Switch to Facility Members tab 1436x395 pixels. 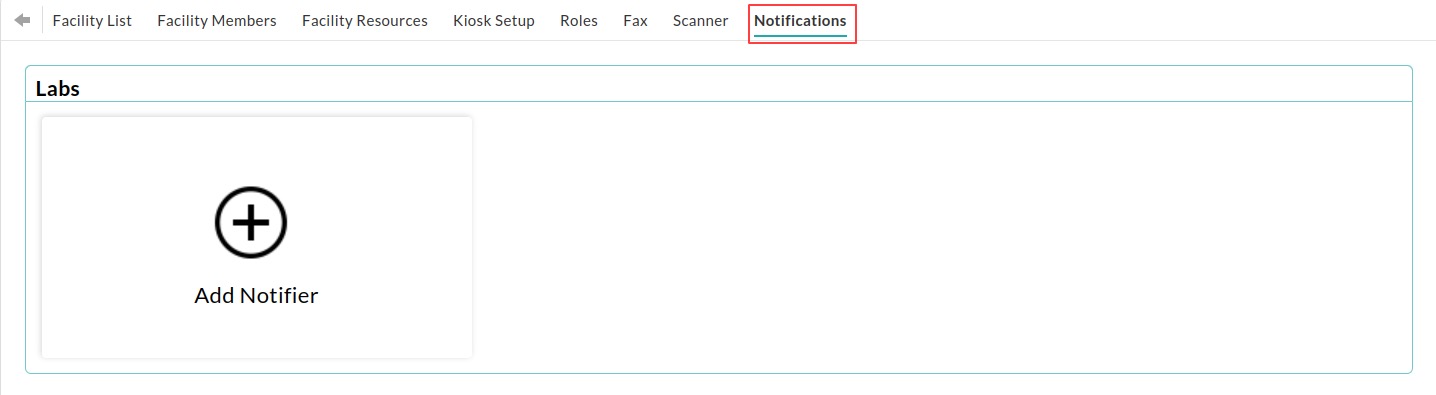(x=217, y=21)
